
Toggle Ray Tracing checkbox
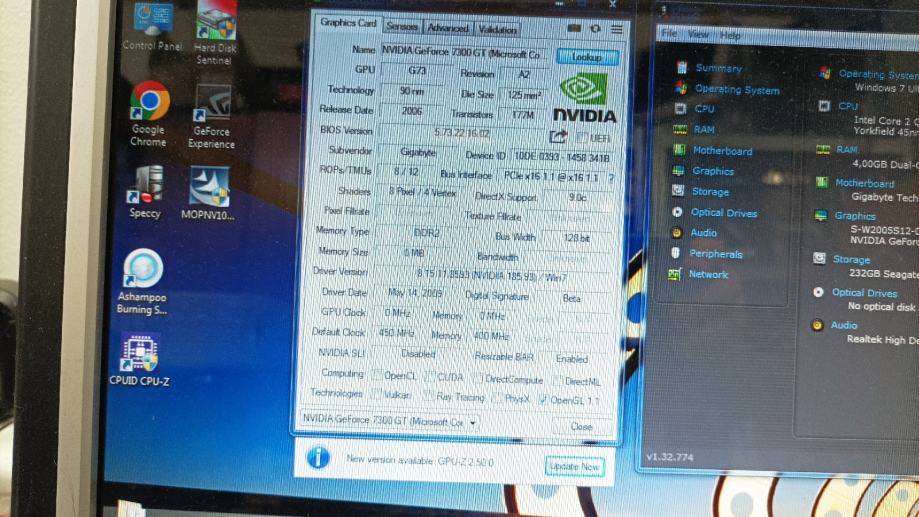tap(430, 397)
